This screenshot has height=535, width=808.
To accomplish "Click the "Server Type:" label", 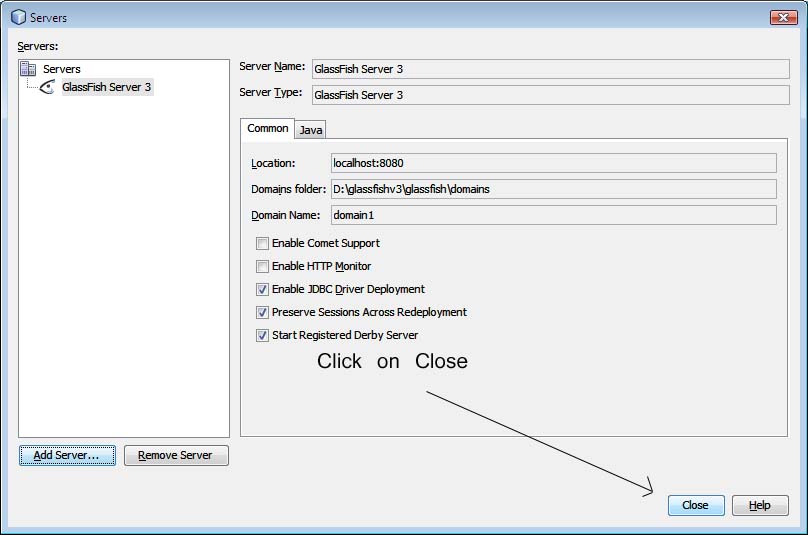I will pos(271,92).
